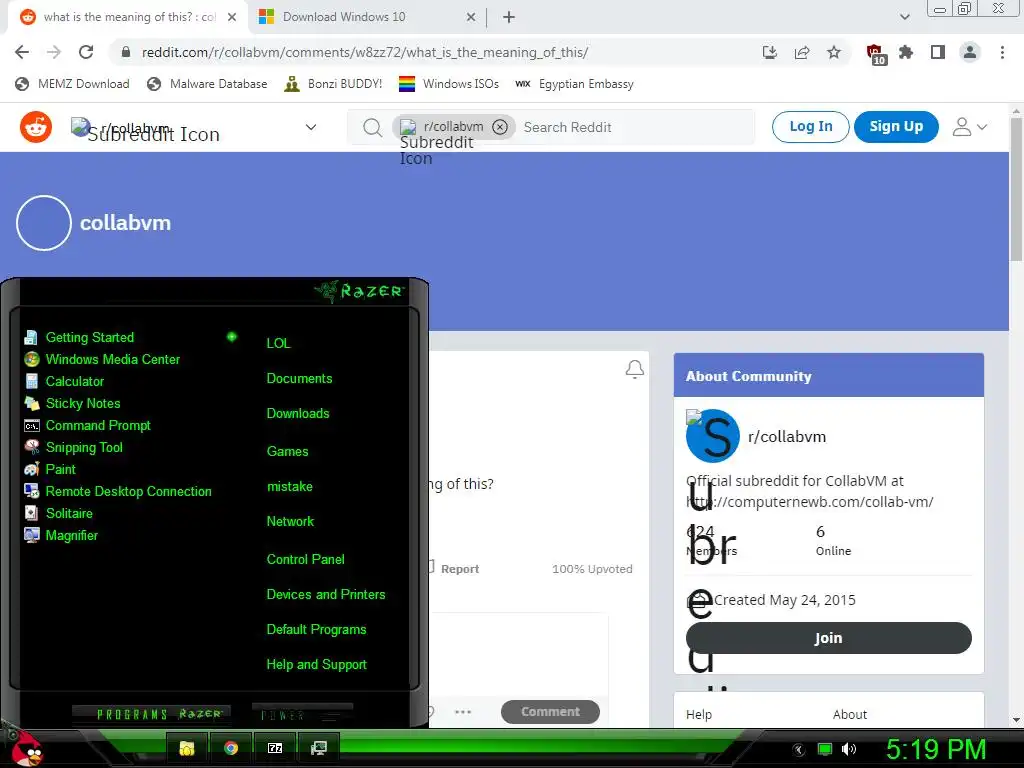Go back using the browser back arrow
Viewport: 1024px width, 768px height.
(22, 52)
